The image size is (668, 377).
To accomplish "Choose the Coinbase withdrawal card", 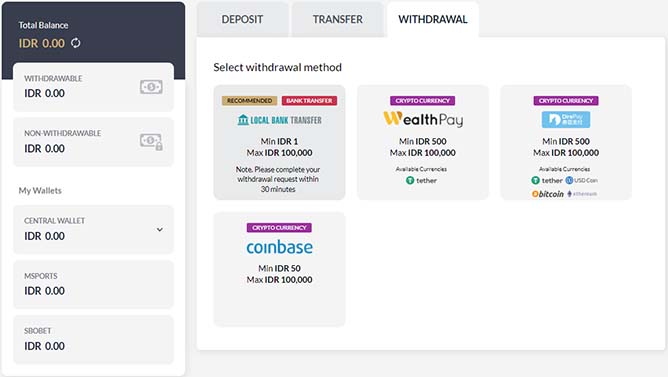I will tap(279, 269).
